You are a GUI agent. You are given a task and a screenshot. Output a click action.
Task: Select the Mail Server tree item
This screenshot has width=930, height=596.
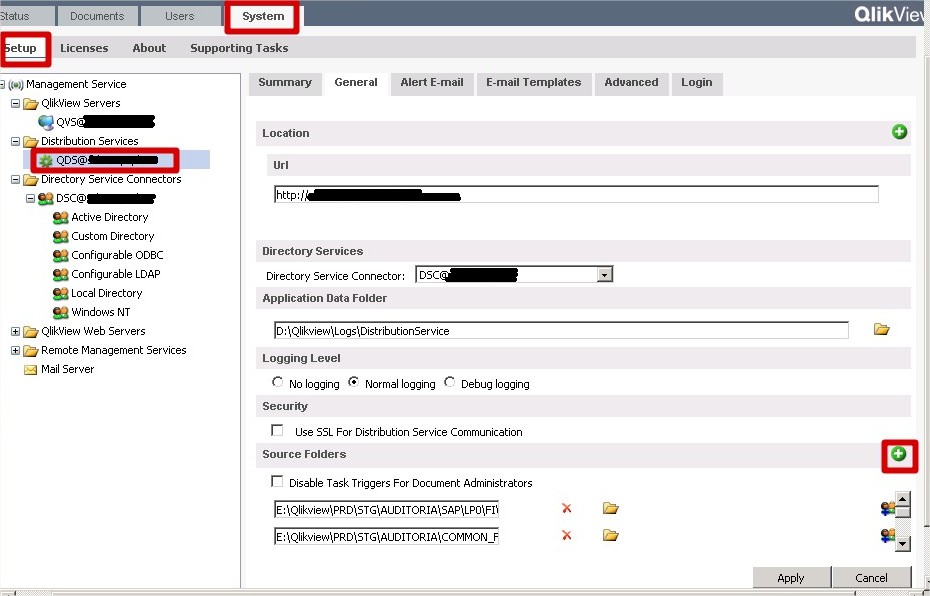(x=68, y=369)
